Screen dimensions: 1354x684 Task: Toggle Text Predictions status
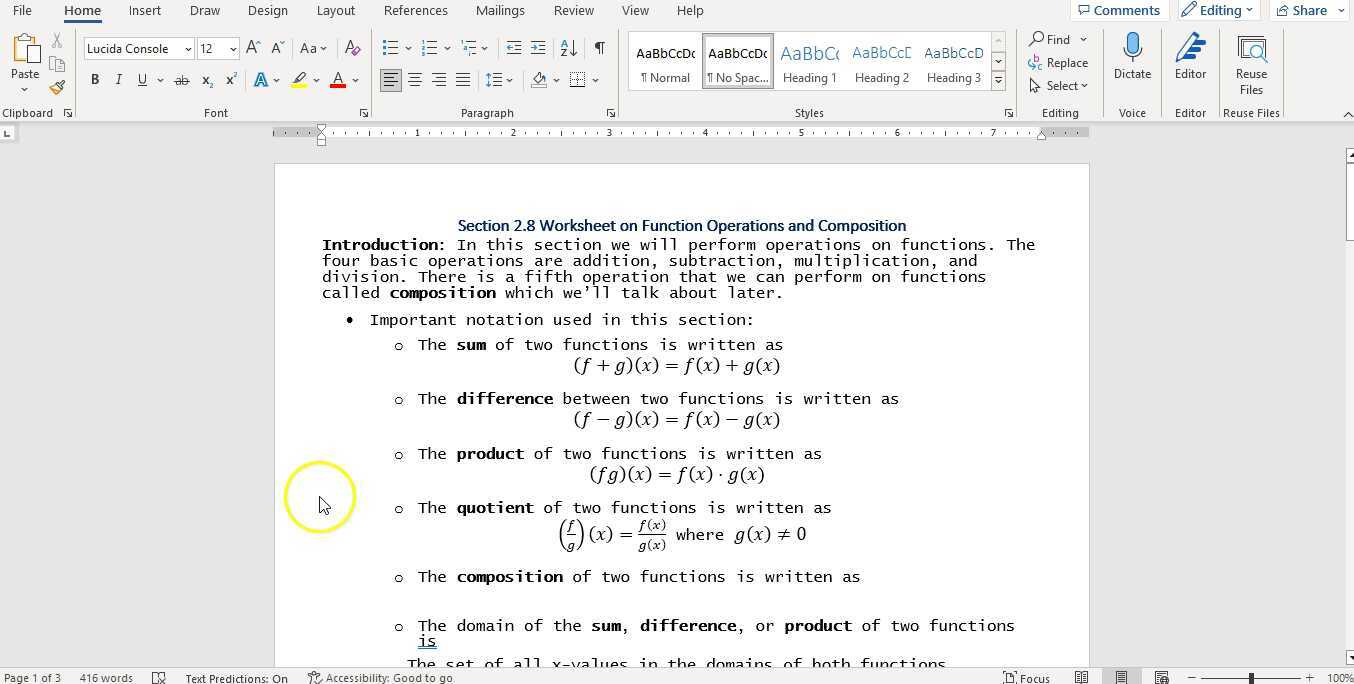[x=236, y=678]
